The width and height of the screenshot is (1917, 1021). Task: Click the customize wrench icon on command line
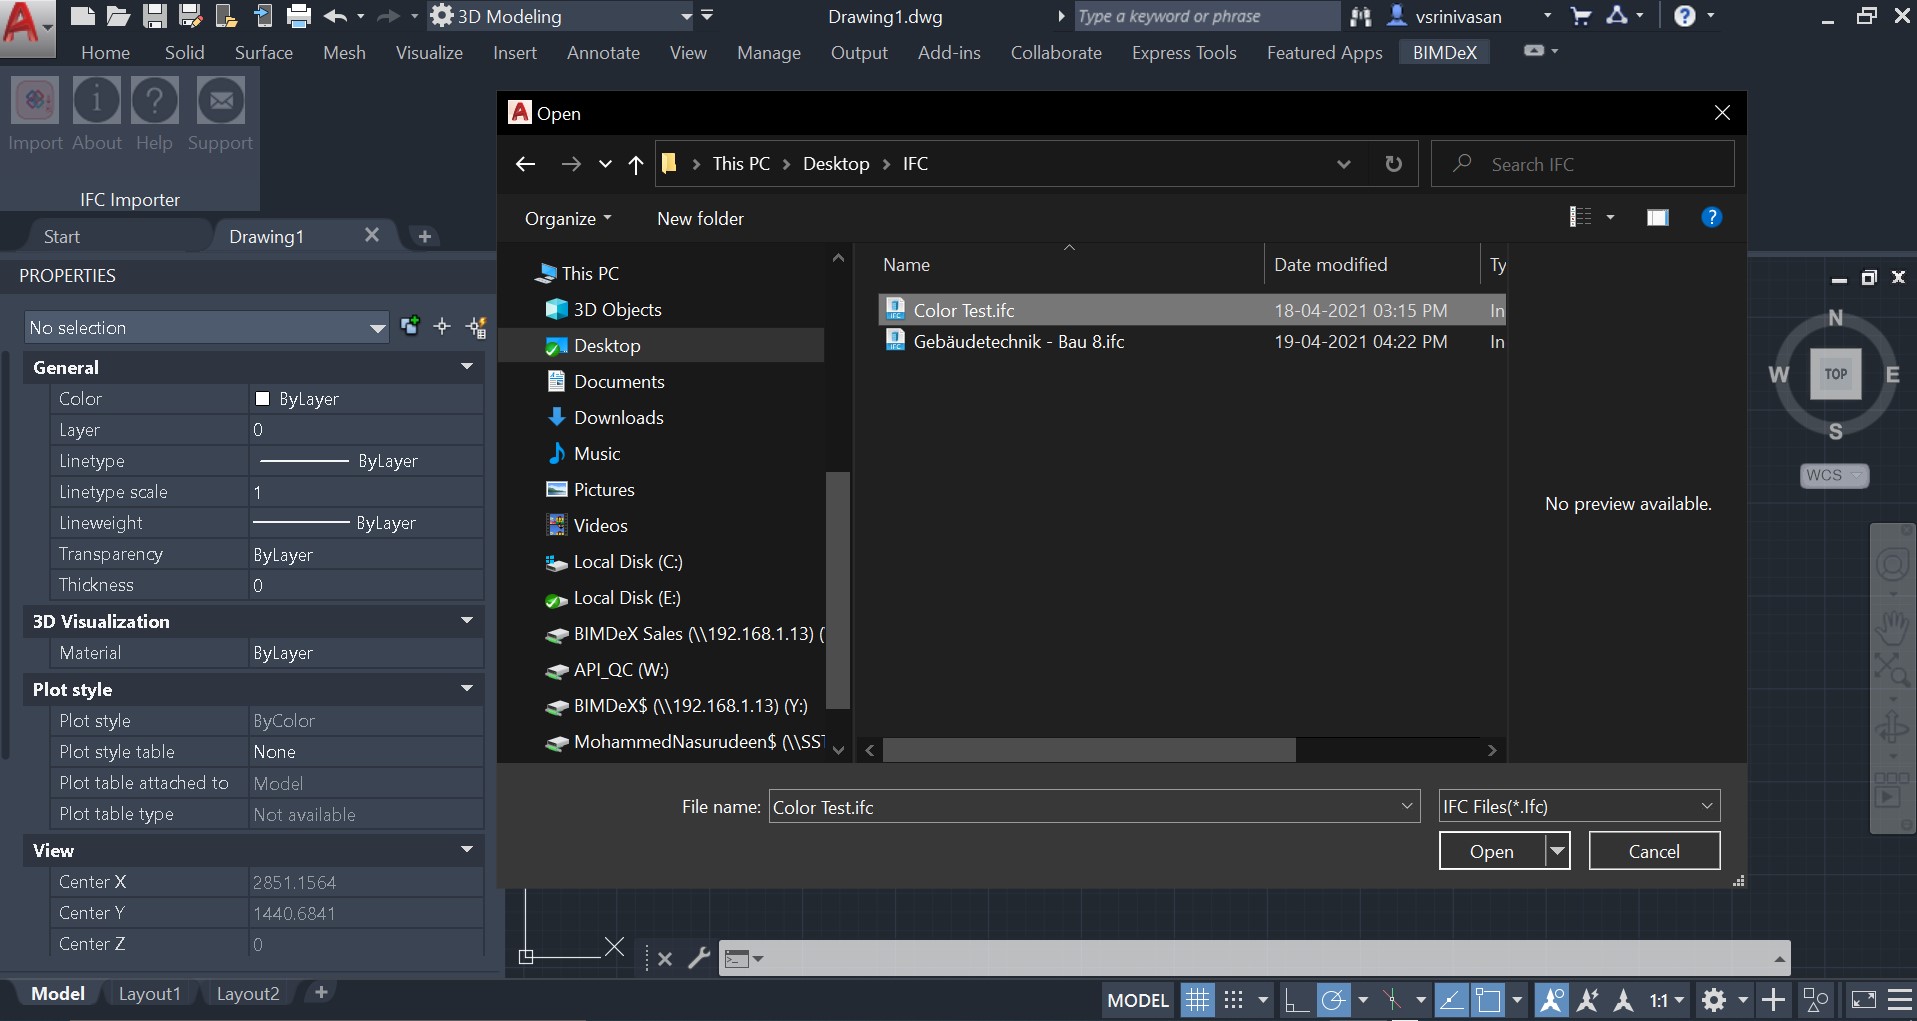click(699, 958)
